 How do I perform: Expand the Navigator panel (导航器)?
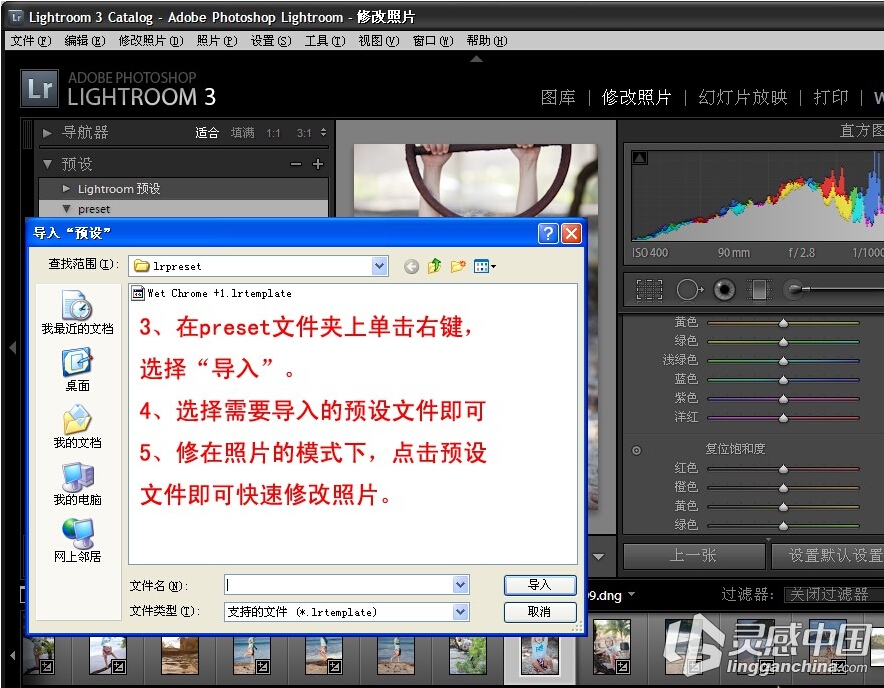pos(47,133)
